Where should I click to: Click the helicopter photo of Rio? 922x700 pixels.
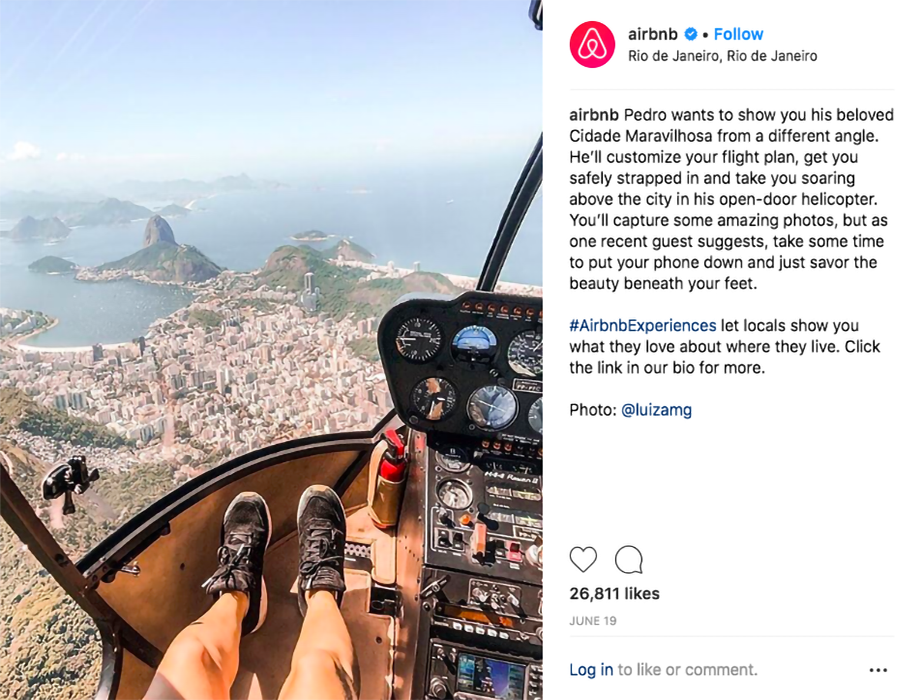click(271, 350)
